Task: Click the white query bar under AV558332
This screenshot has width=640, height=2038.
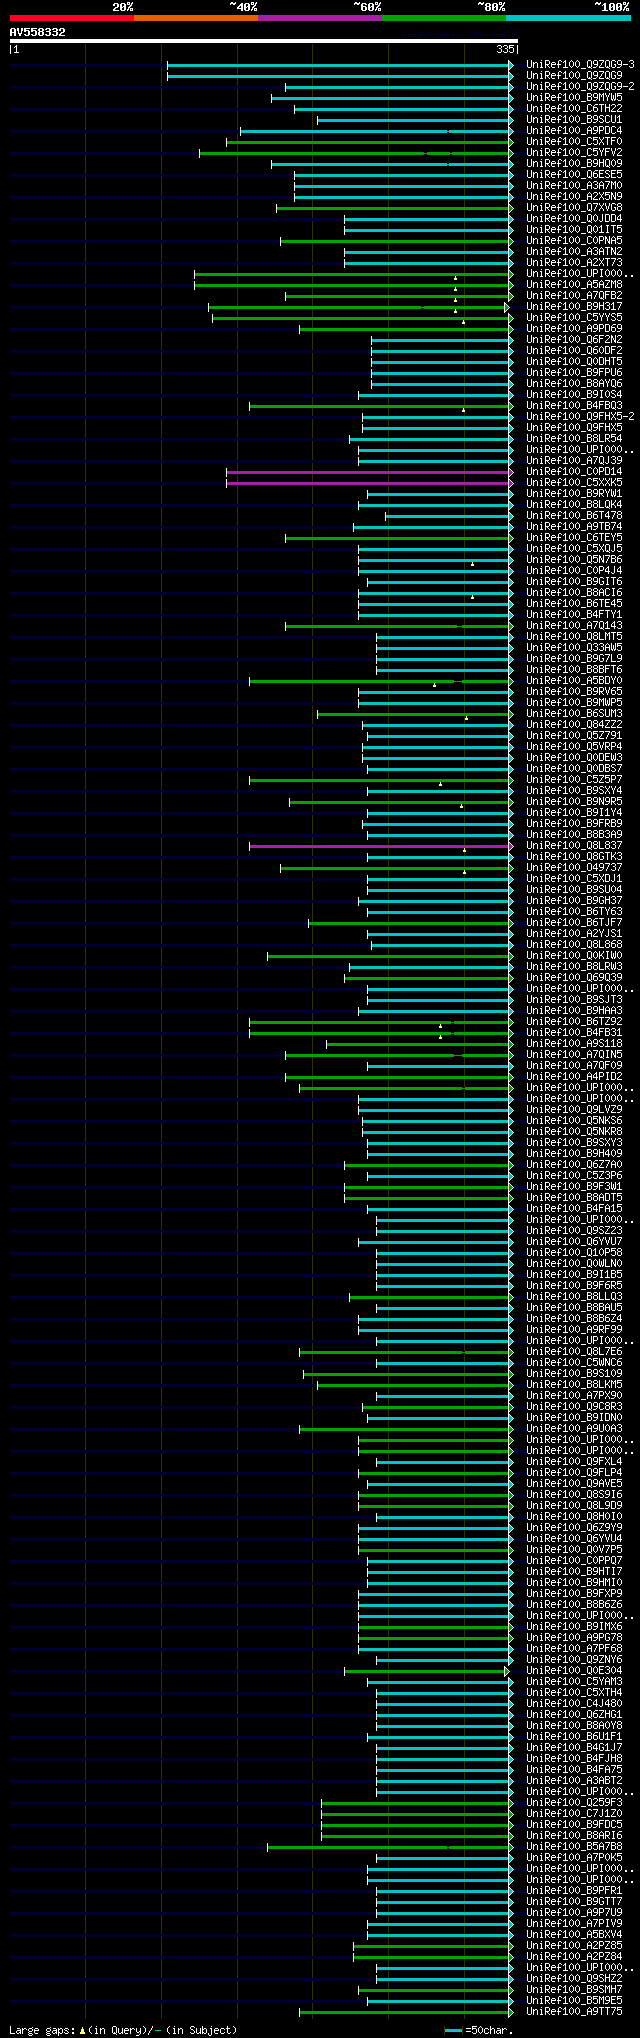Action: coord(263,41)
